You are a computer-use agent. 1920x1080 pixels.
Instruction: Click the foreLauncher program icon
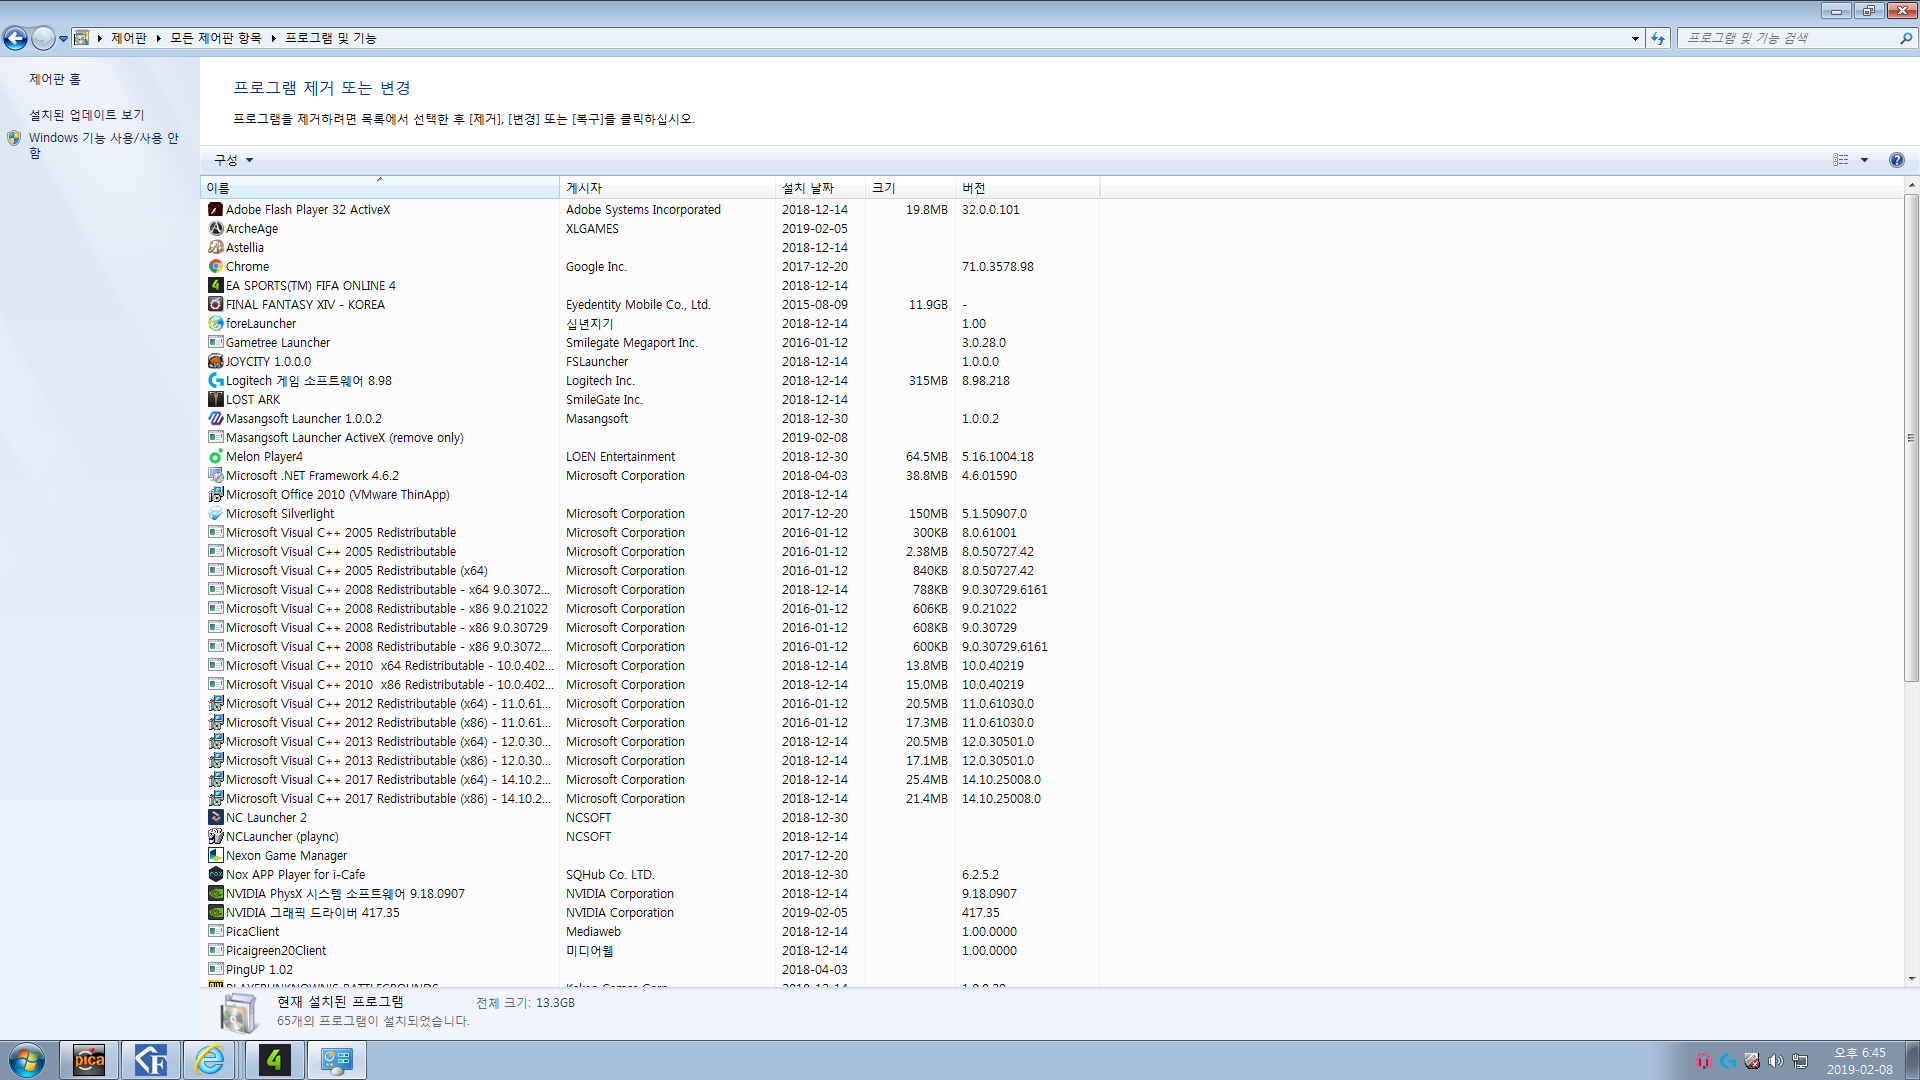[215, 324]
